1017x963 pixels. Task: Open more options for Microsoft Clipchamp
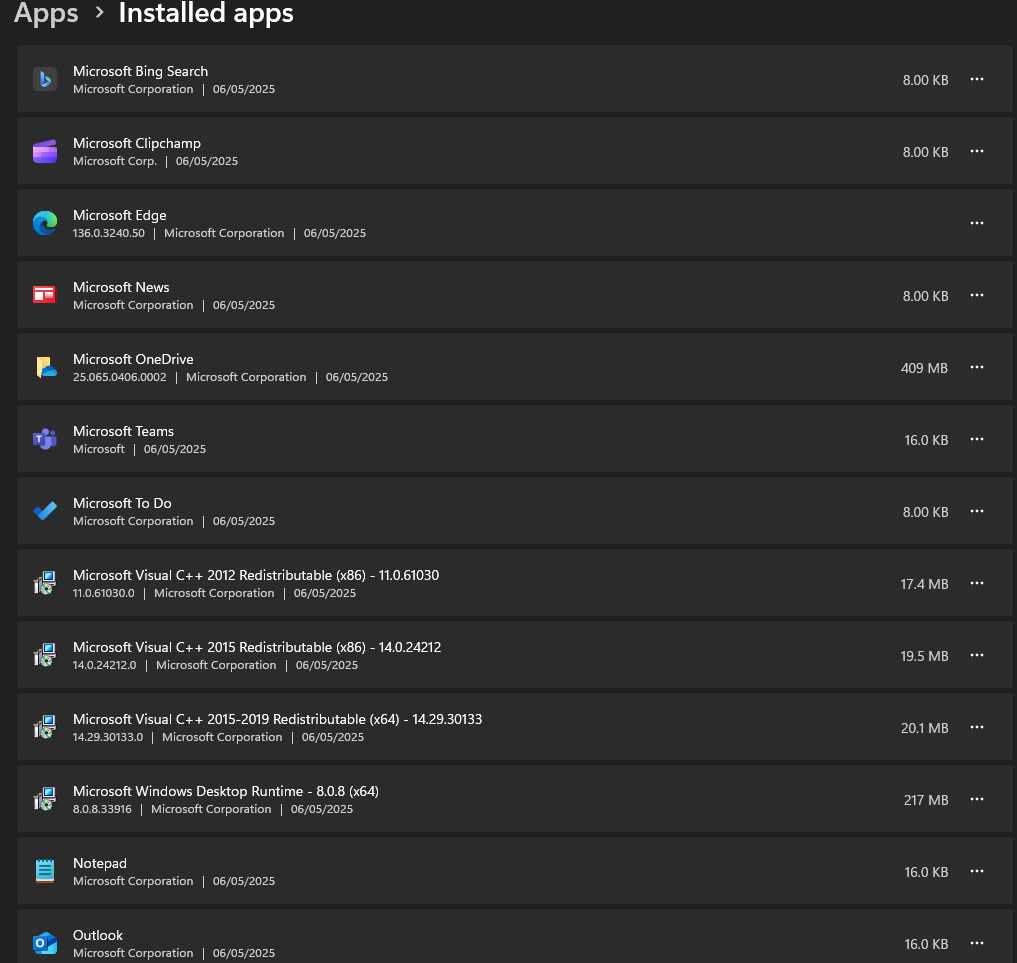[x=977, y=151]
